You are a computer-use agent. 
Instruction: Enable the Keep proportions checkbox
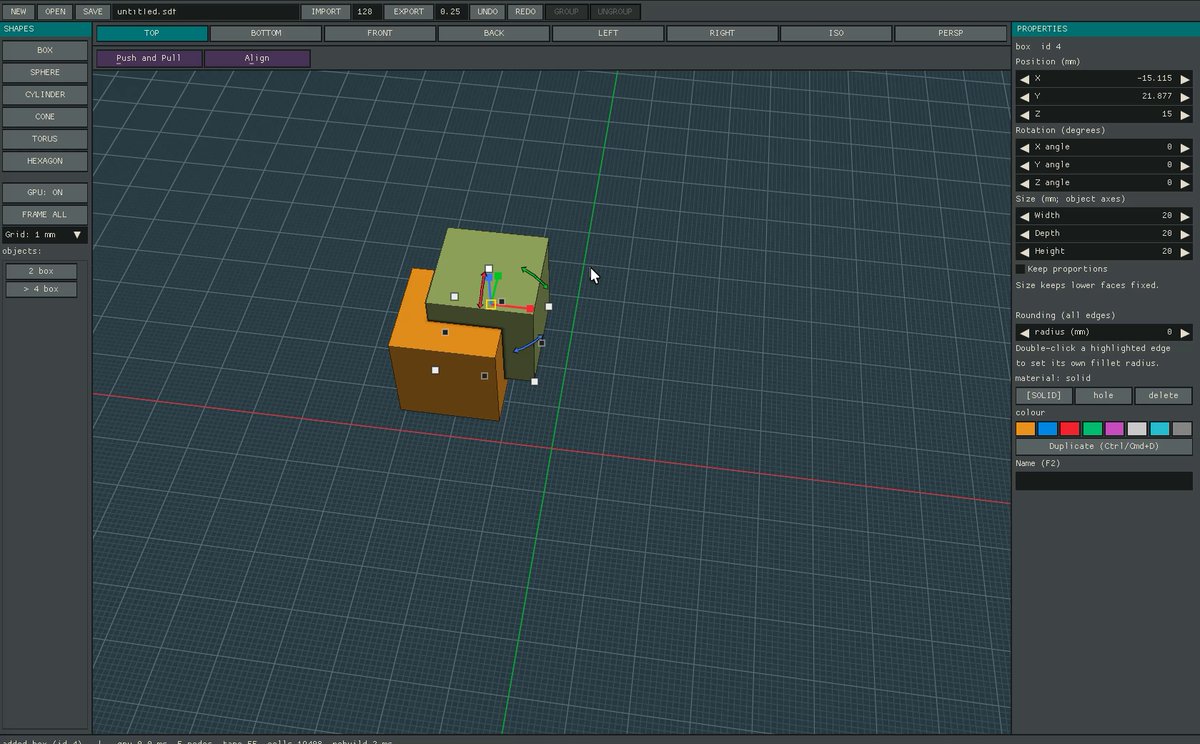pyautogui.click(x=1020, y=269)
